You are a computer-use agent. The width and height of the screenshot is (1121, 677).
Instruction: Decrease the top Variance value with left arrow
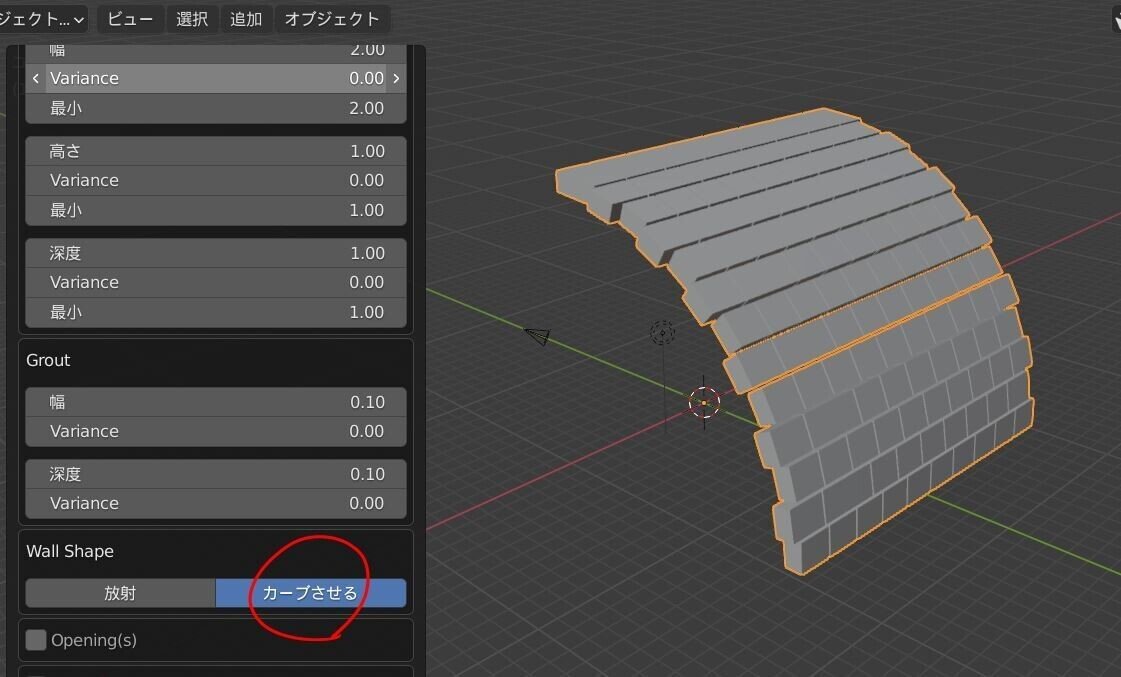36,79
